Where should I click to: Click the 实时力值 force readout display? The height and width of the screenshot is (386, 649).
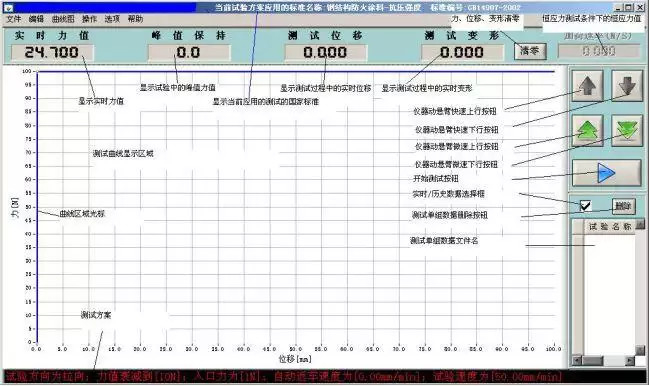(52, 53)
